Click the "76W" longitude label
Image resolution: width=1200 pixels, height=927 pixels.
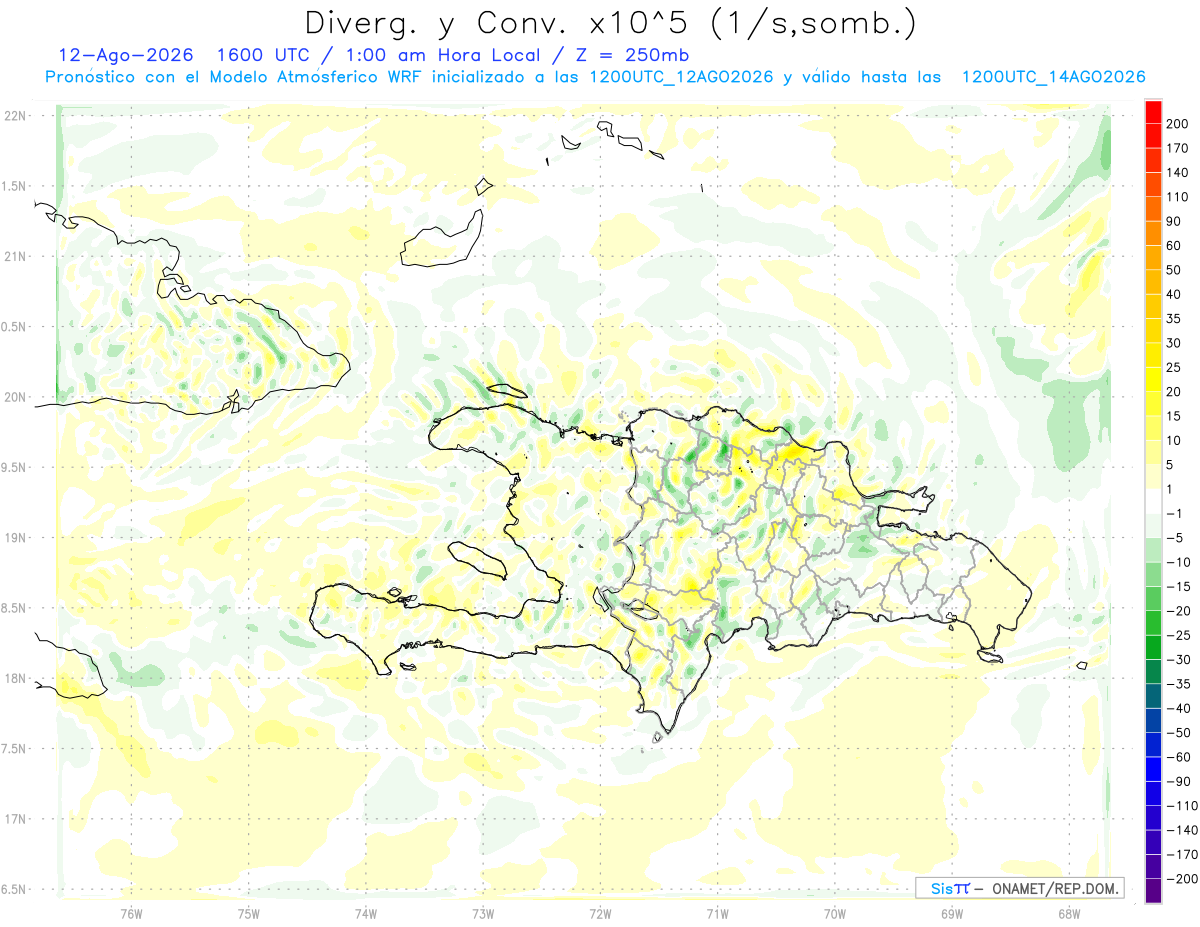(x=131, y=913)
